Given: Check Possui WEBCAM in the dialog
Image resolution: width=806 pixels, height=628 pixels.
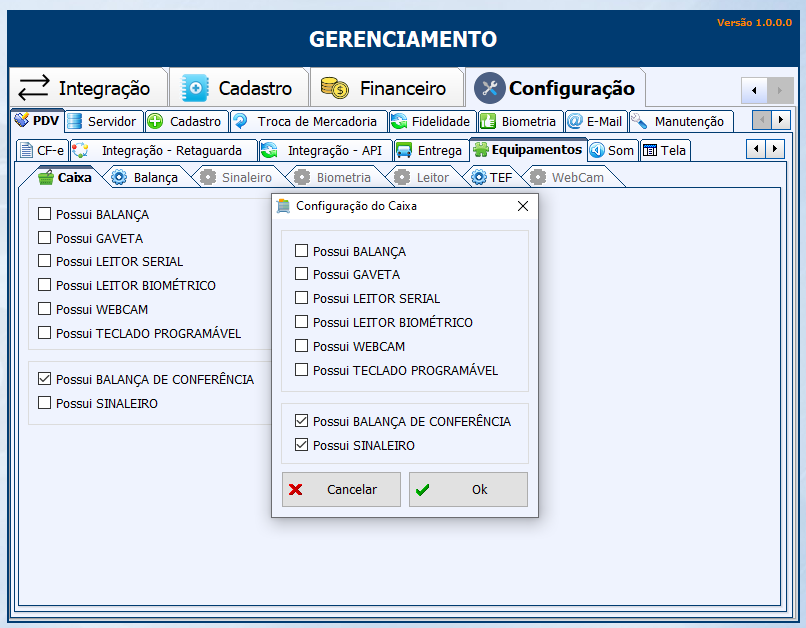Looking at the screenshot, I should (x=302, y=346).
